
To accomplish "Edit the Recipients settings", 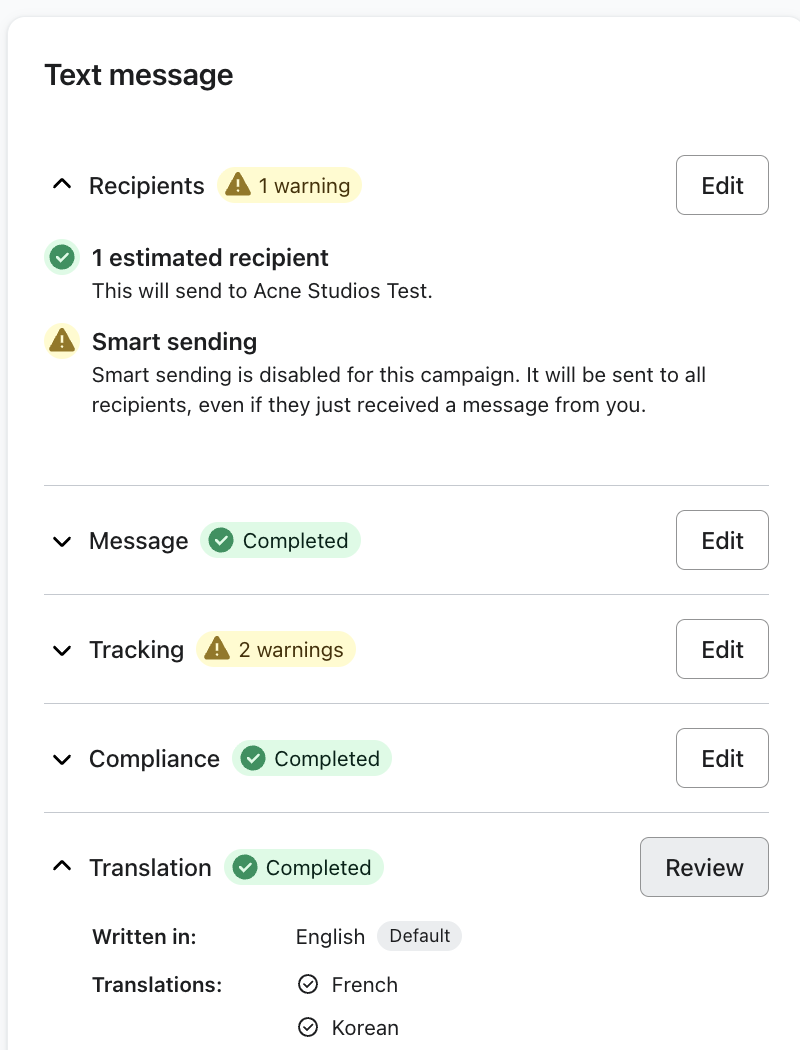I will click(x=722, y=185).
